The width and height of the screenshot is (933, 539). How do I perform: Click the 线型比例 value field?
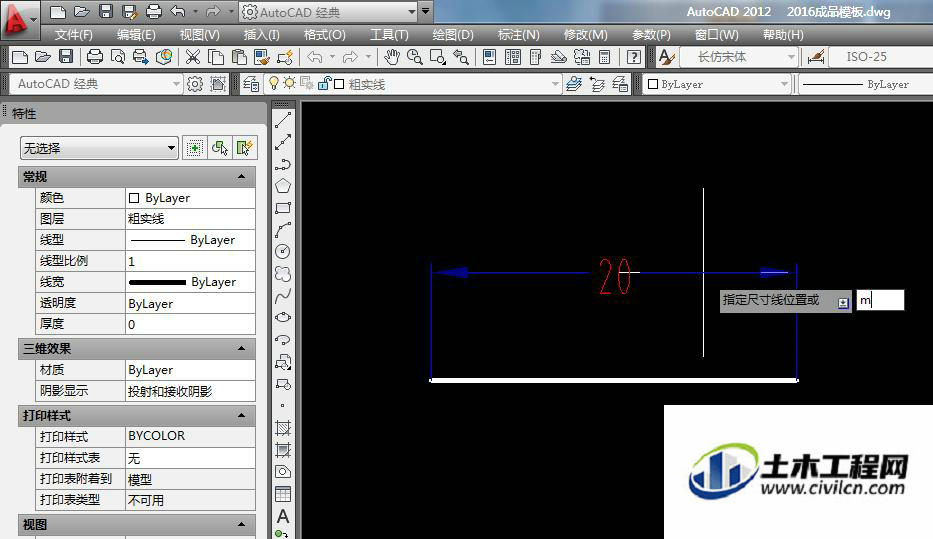coord(190,261)
